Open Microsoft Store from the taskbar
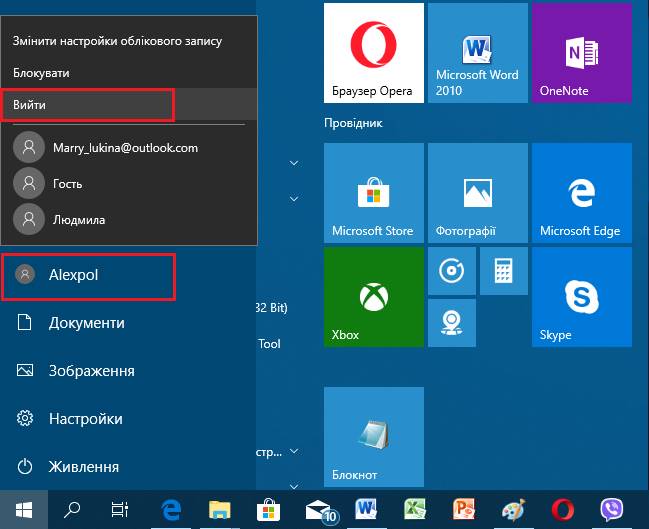 [268, 510]
